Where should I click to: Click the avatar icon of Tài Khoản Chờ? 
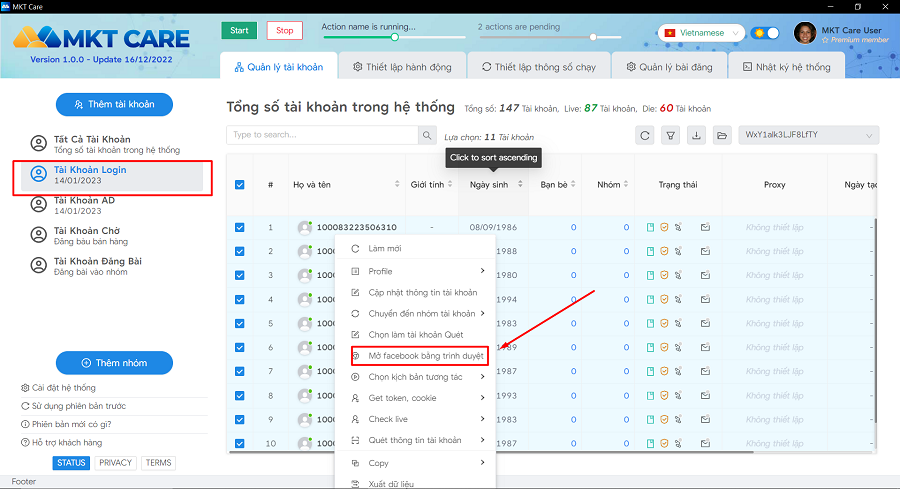pyautogui.click(x=38, y=235)
